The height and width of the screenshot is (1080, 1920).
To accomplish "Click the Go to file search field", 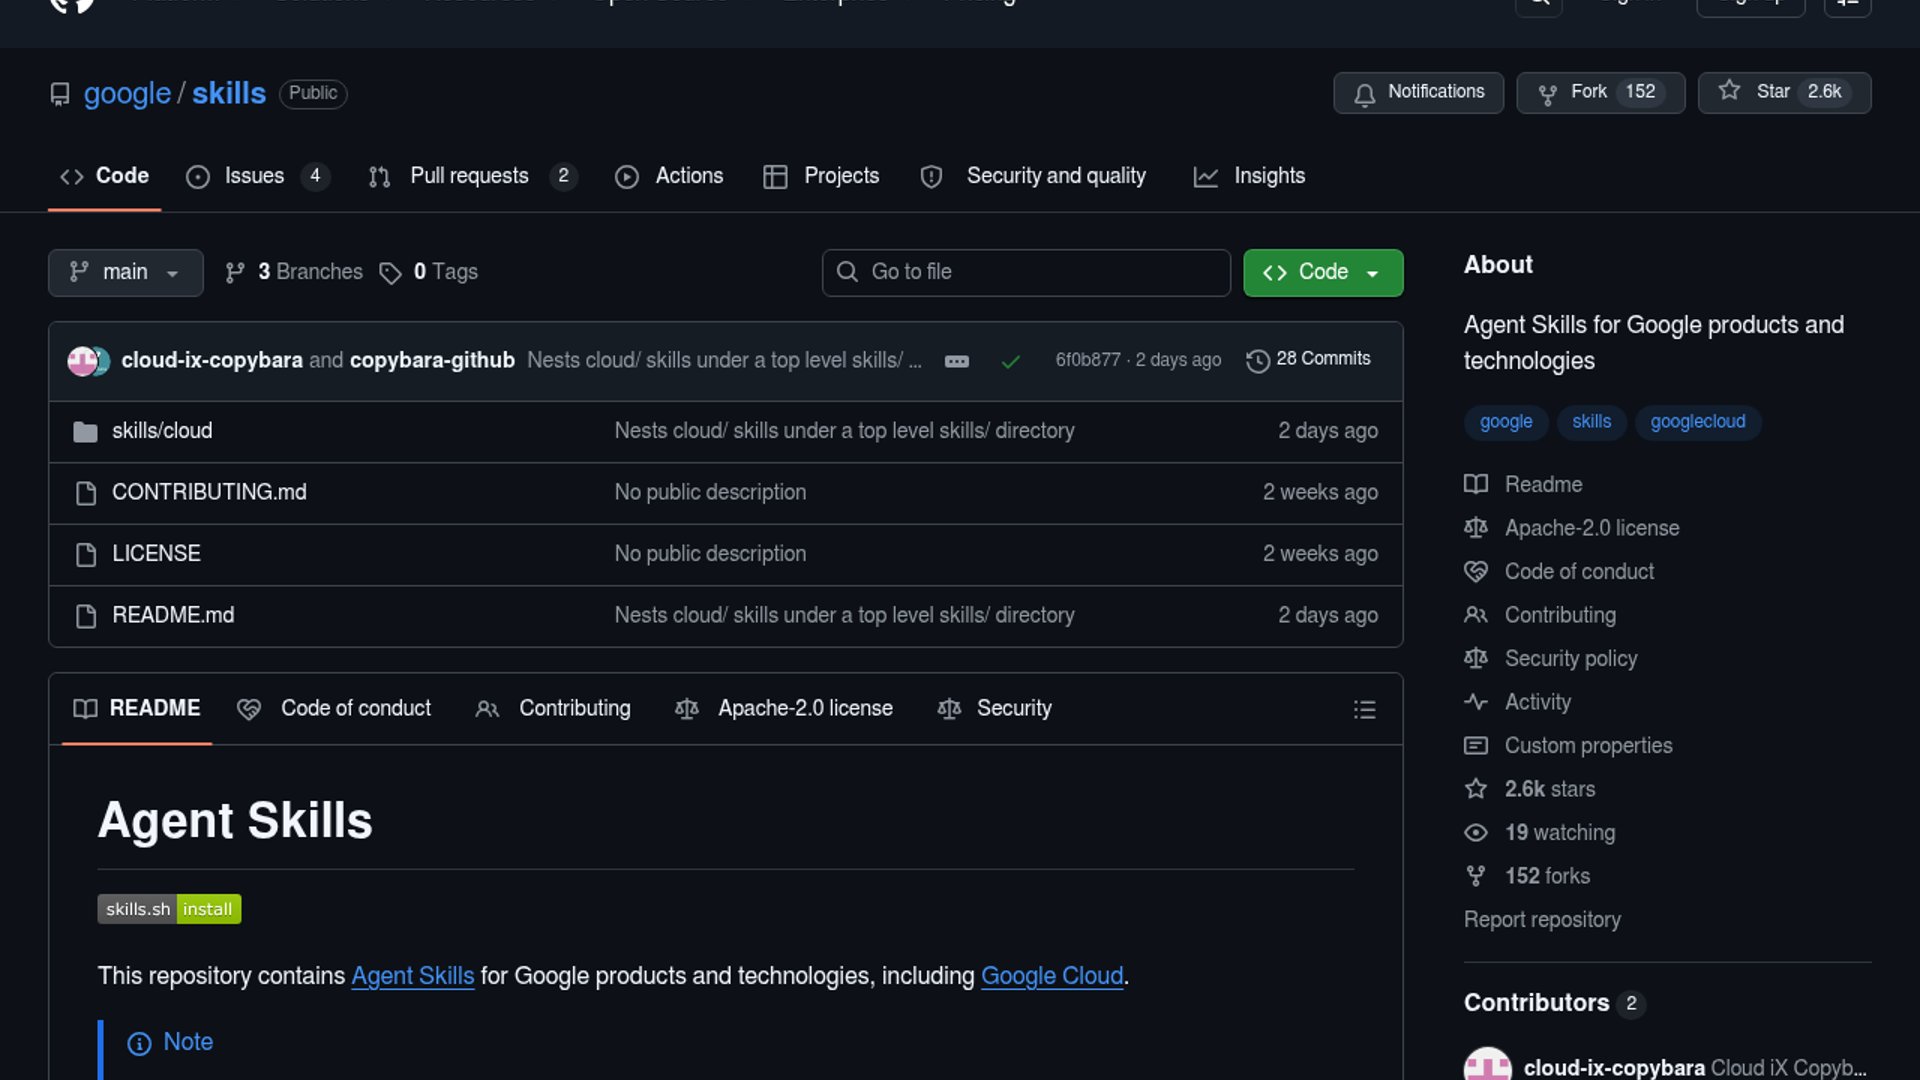I will coord(1025,272).
